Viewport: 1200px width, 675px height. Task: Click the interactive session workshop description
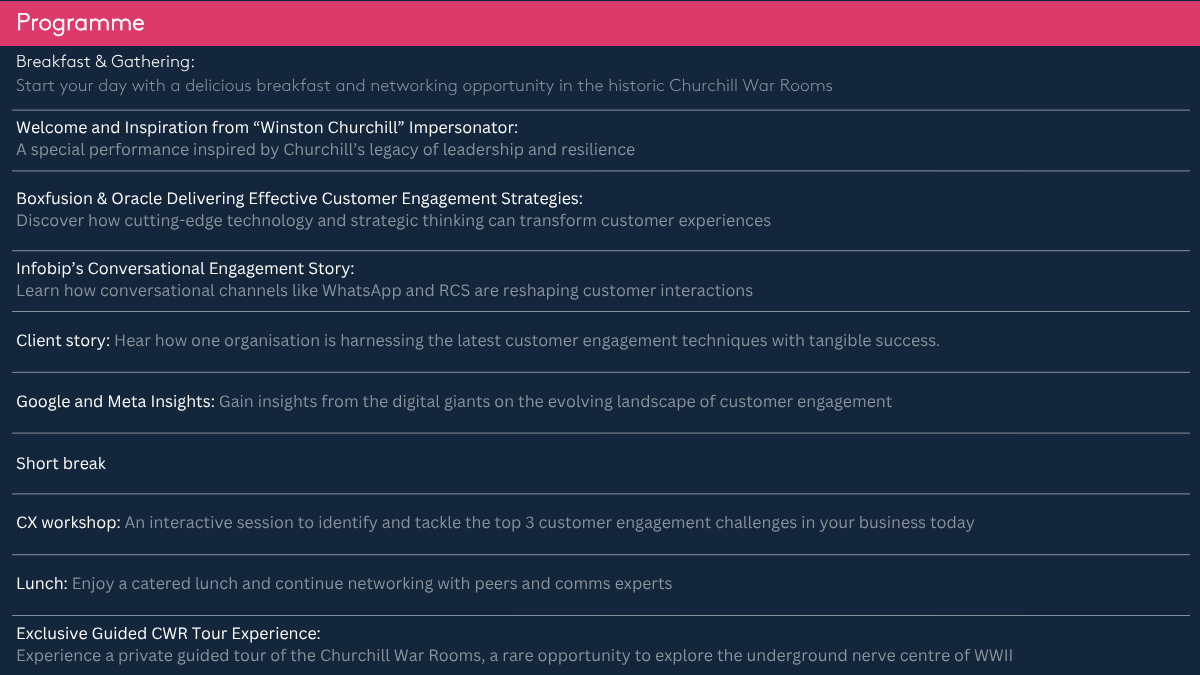pyautogui.click(x=549, y=523)
